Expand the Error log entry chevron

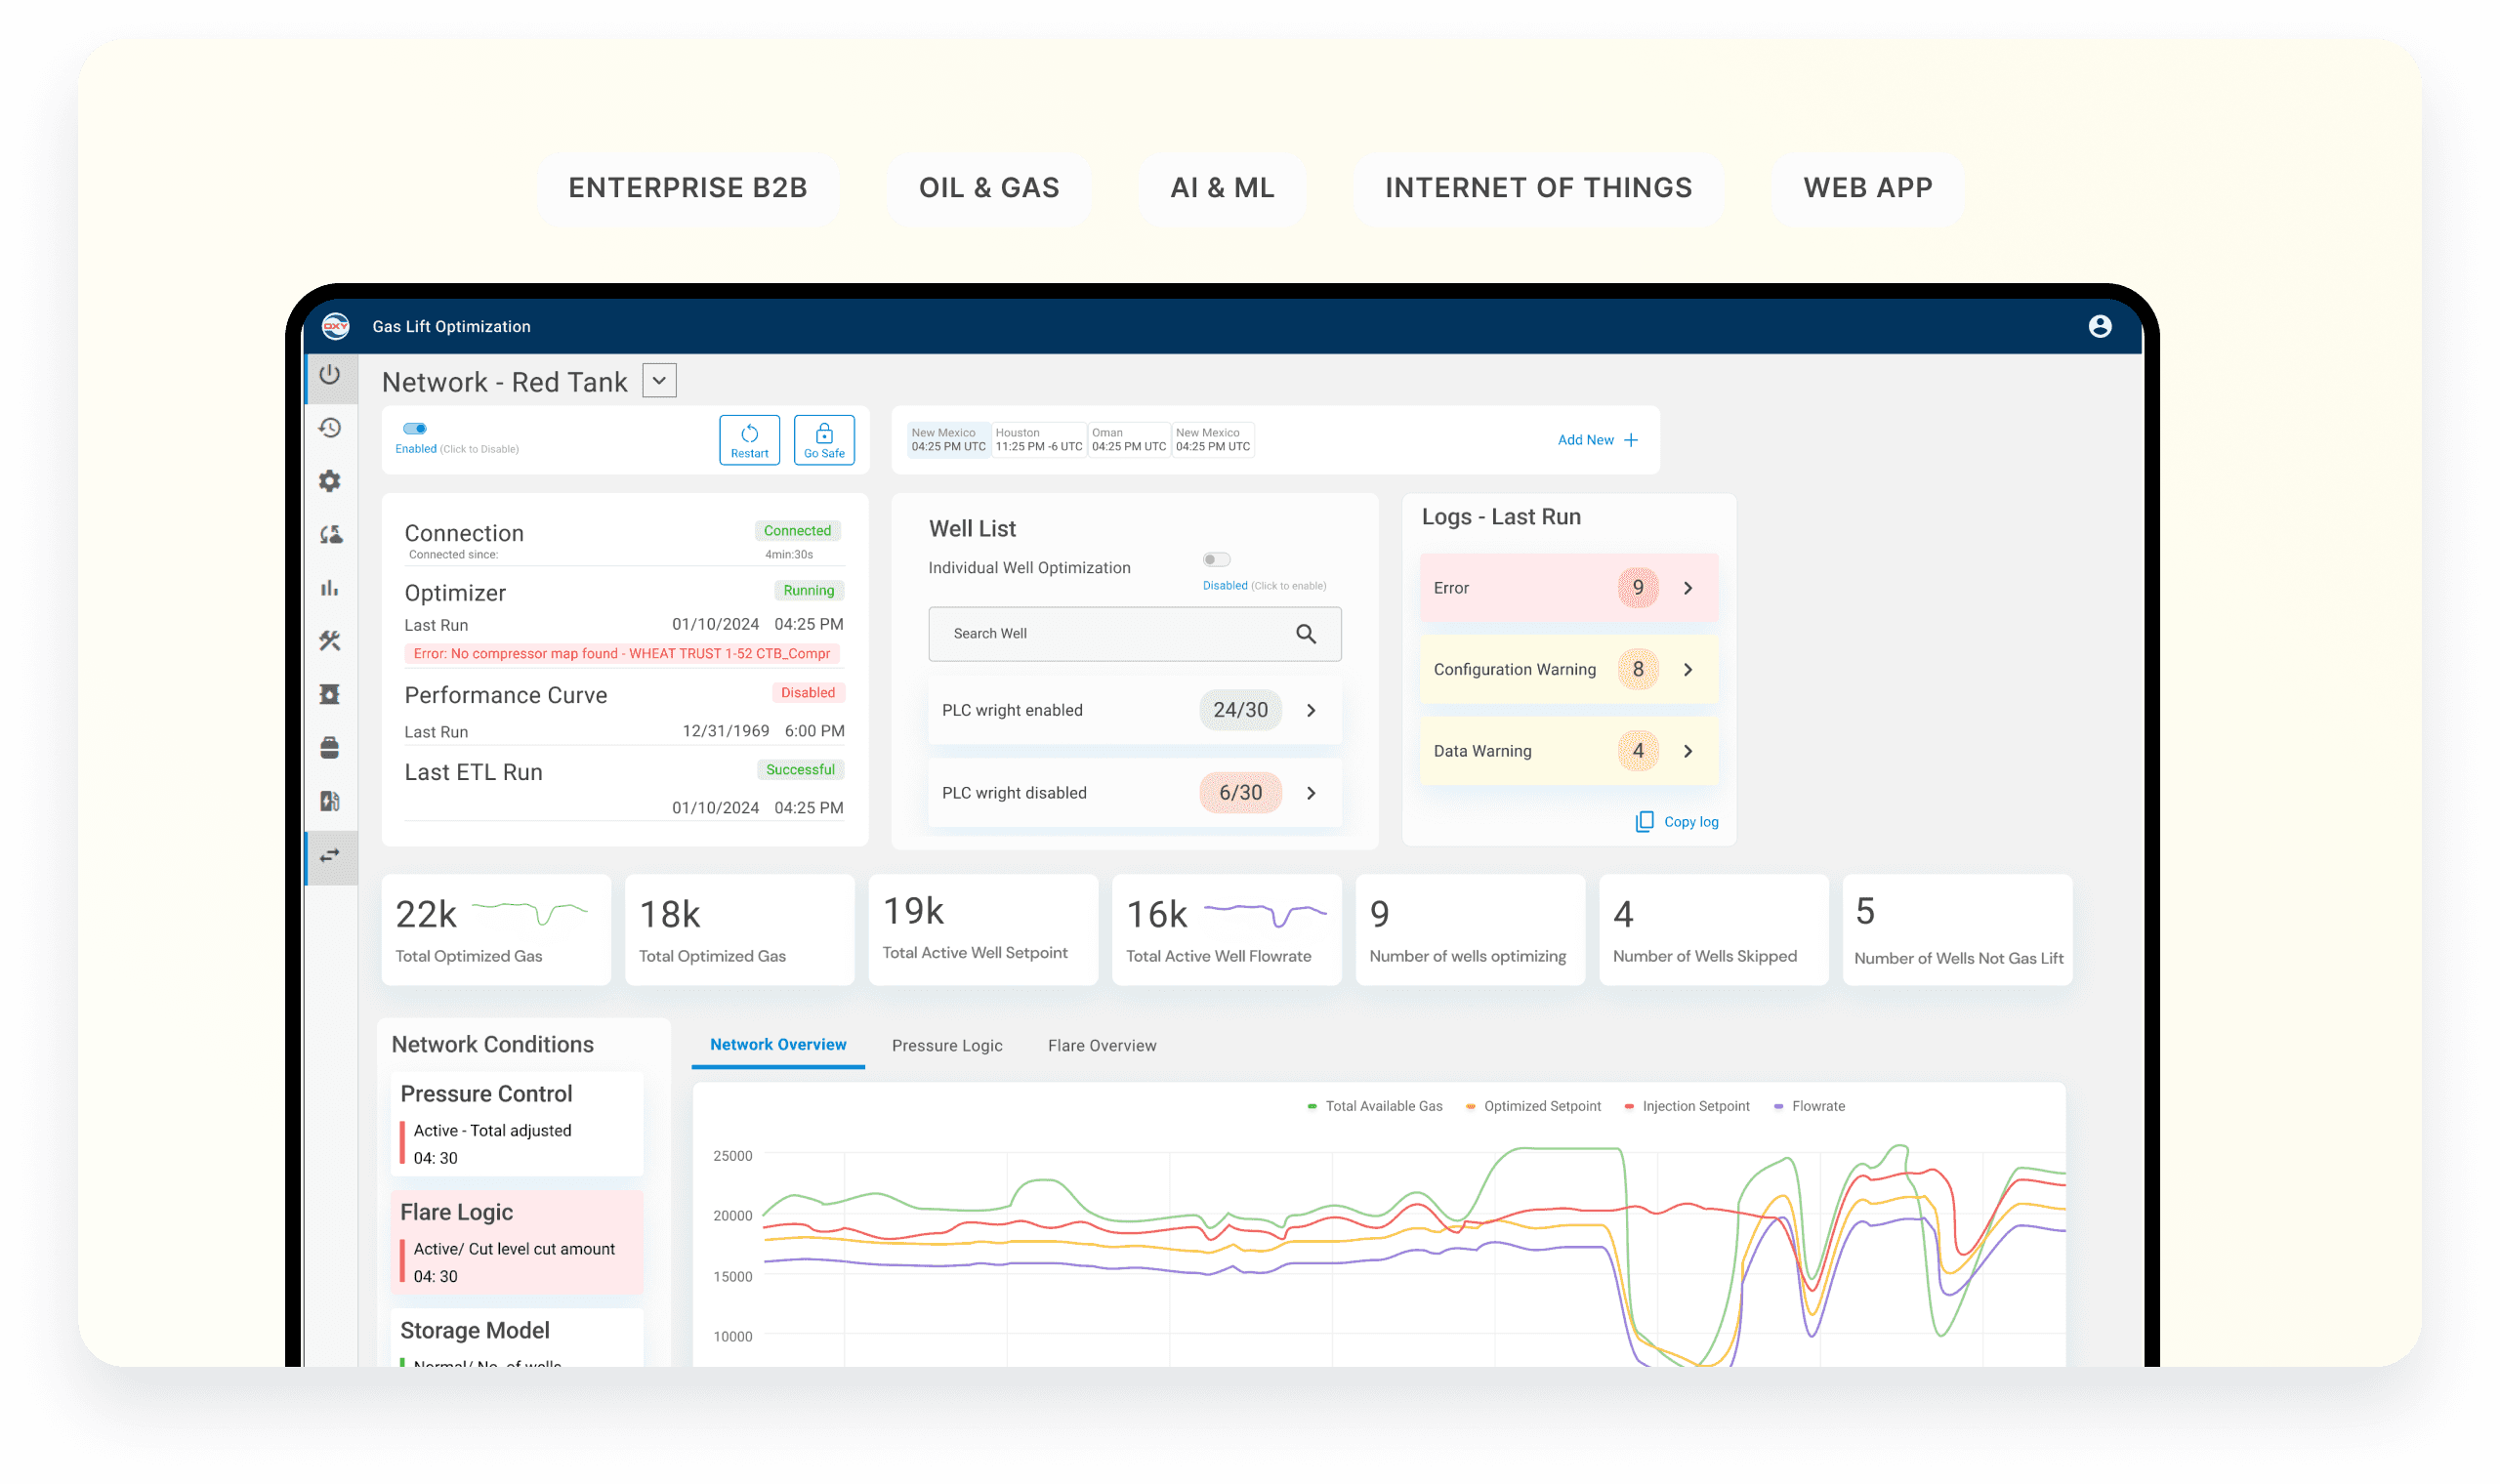(1688, 588)
